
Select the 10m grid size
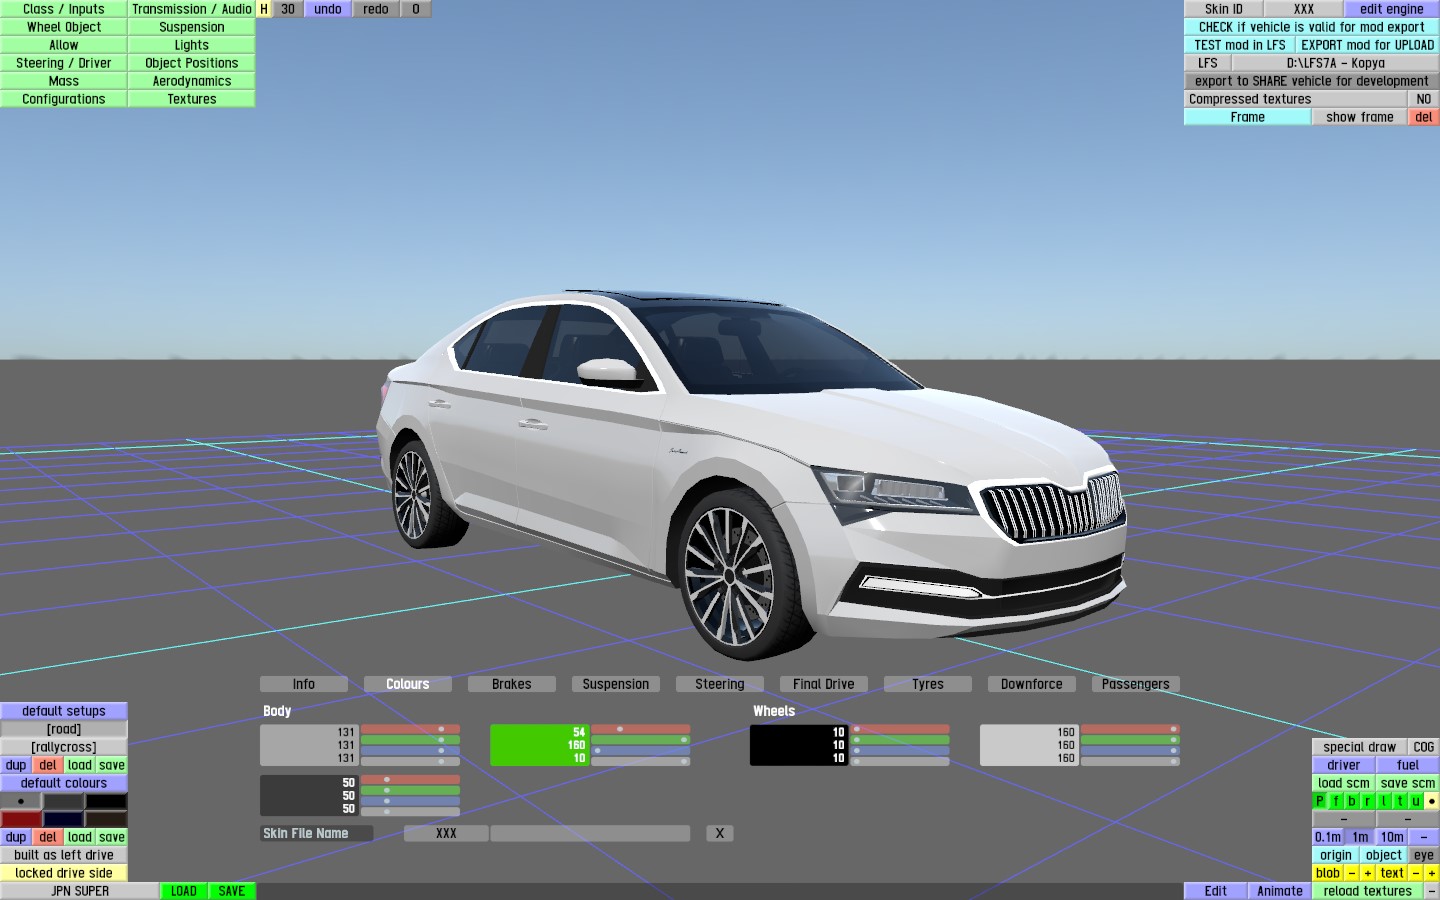coord(1392,837)
